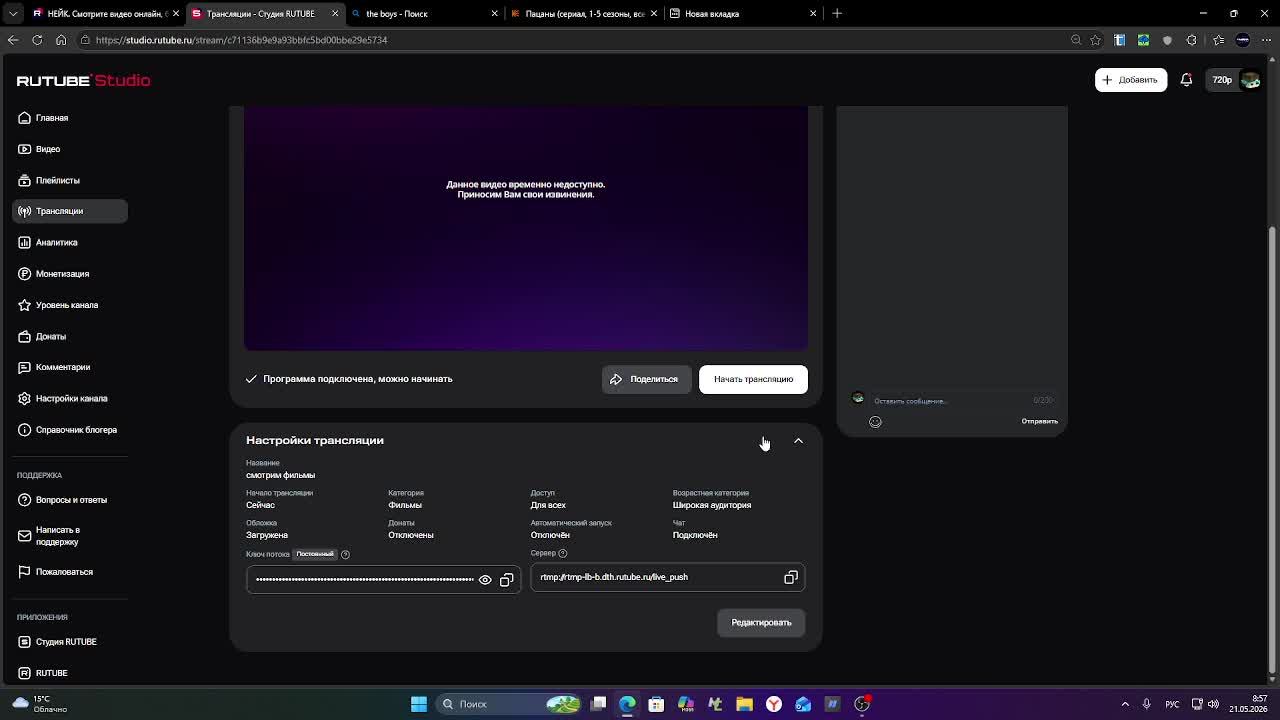Collapse the Настройки трансляции section

[798, 441]
